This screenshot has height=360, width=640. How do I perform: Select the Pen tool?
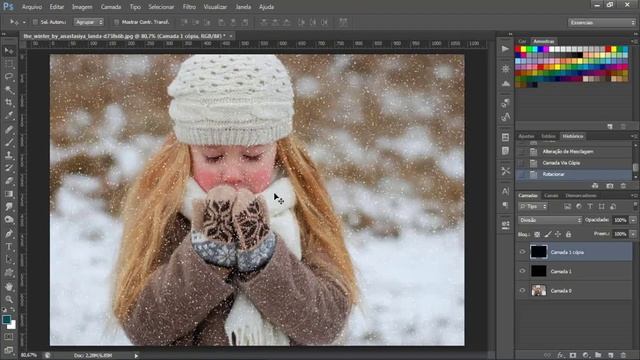tap(9, 233)
